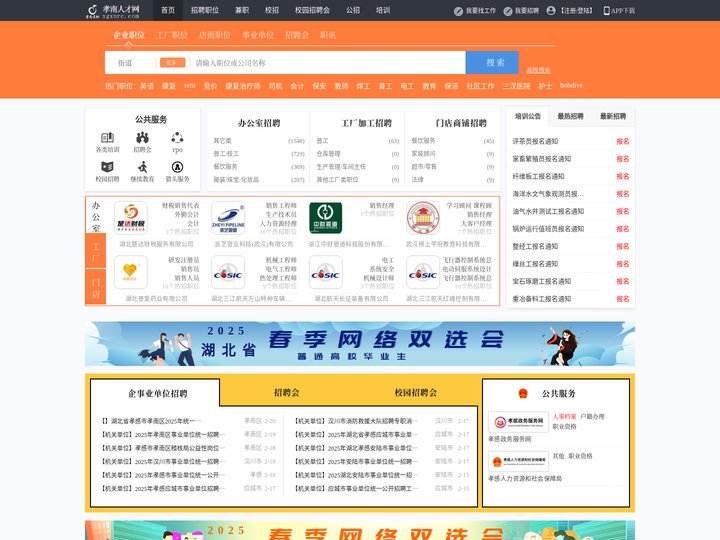720x540 pixels.
Task: Open 公招 in top navigation
Action: point(353,10)
